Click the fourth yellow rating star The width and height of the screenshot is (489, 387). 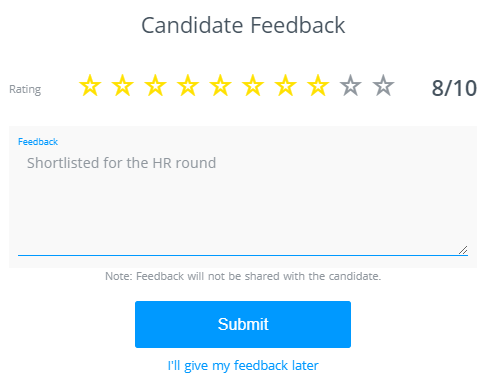tap(188, 86)
